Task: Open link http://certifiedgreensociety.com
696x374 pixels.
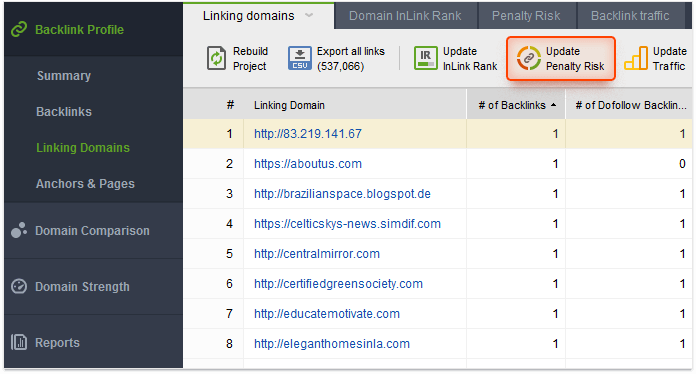Action: pos(338,283)
